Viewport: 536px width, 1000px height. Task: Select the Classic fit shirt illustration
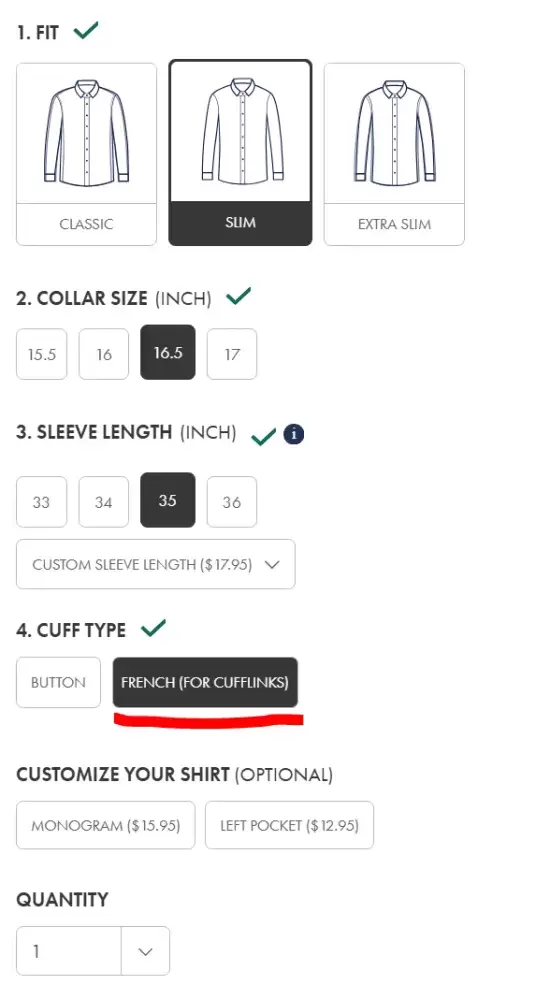86,133
